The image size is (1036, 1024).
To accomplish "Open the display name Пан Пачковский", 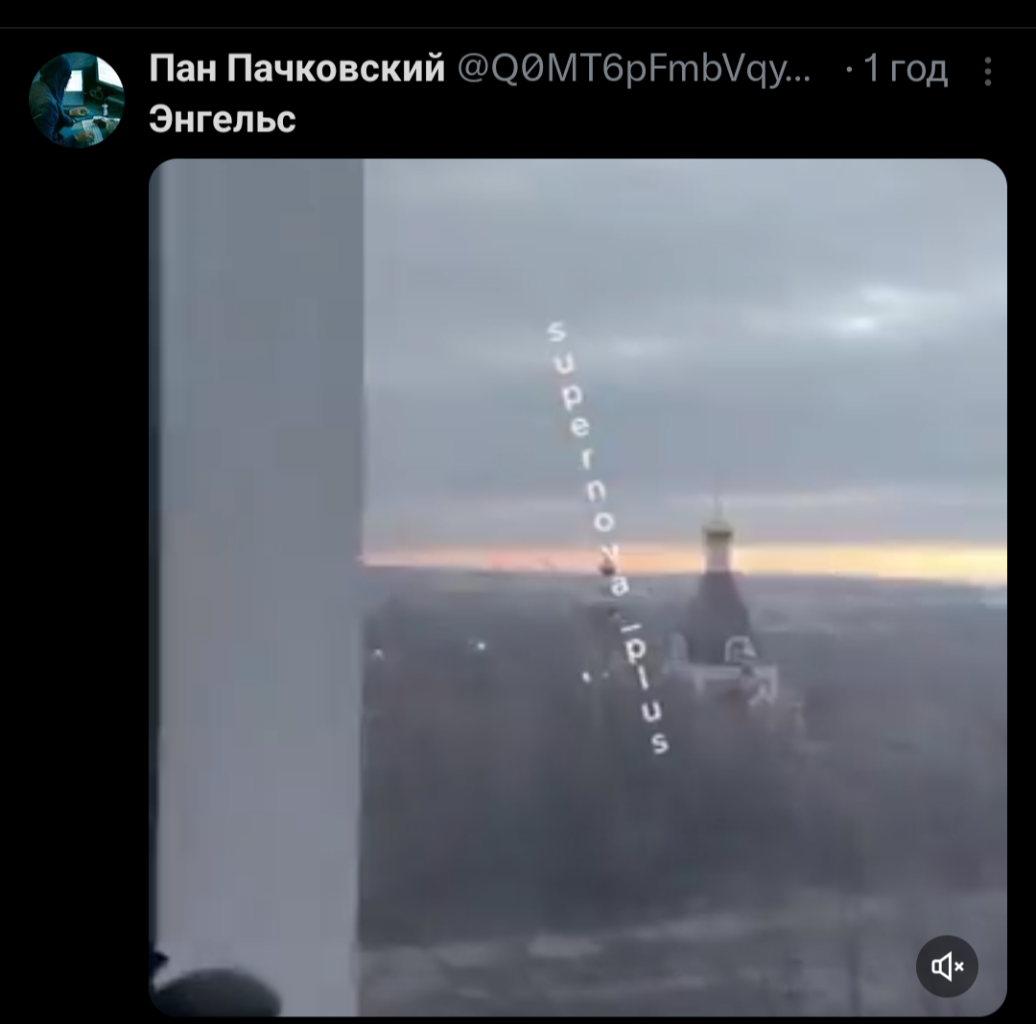I will point(297,68).
